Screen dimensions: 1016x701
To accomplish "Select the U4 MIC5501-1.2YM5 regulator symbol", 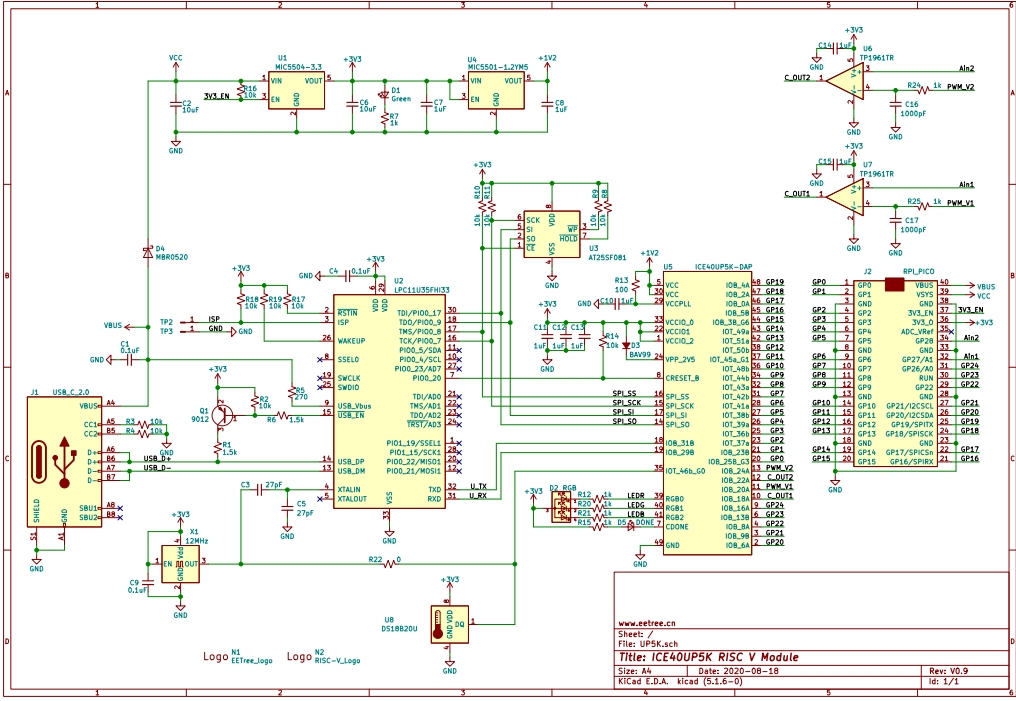I will [496, 90].
